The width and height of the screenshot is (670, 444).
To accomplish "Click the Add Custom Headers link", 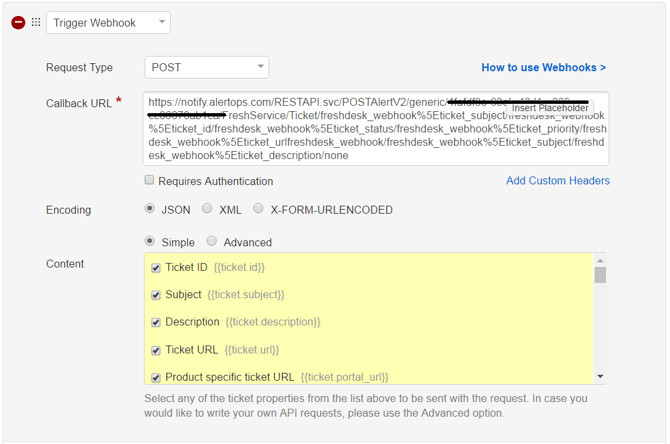I will (557, 181).
